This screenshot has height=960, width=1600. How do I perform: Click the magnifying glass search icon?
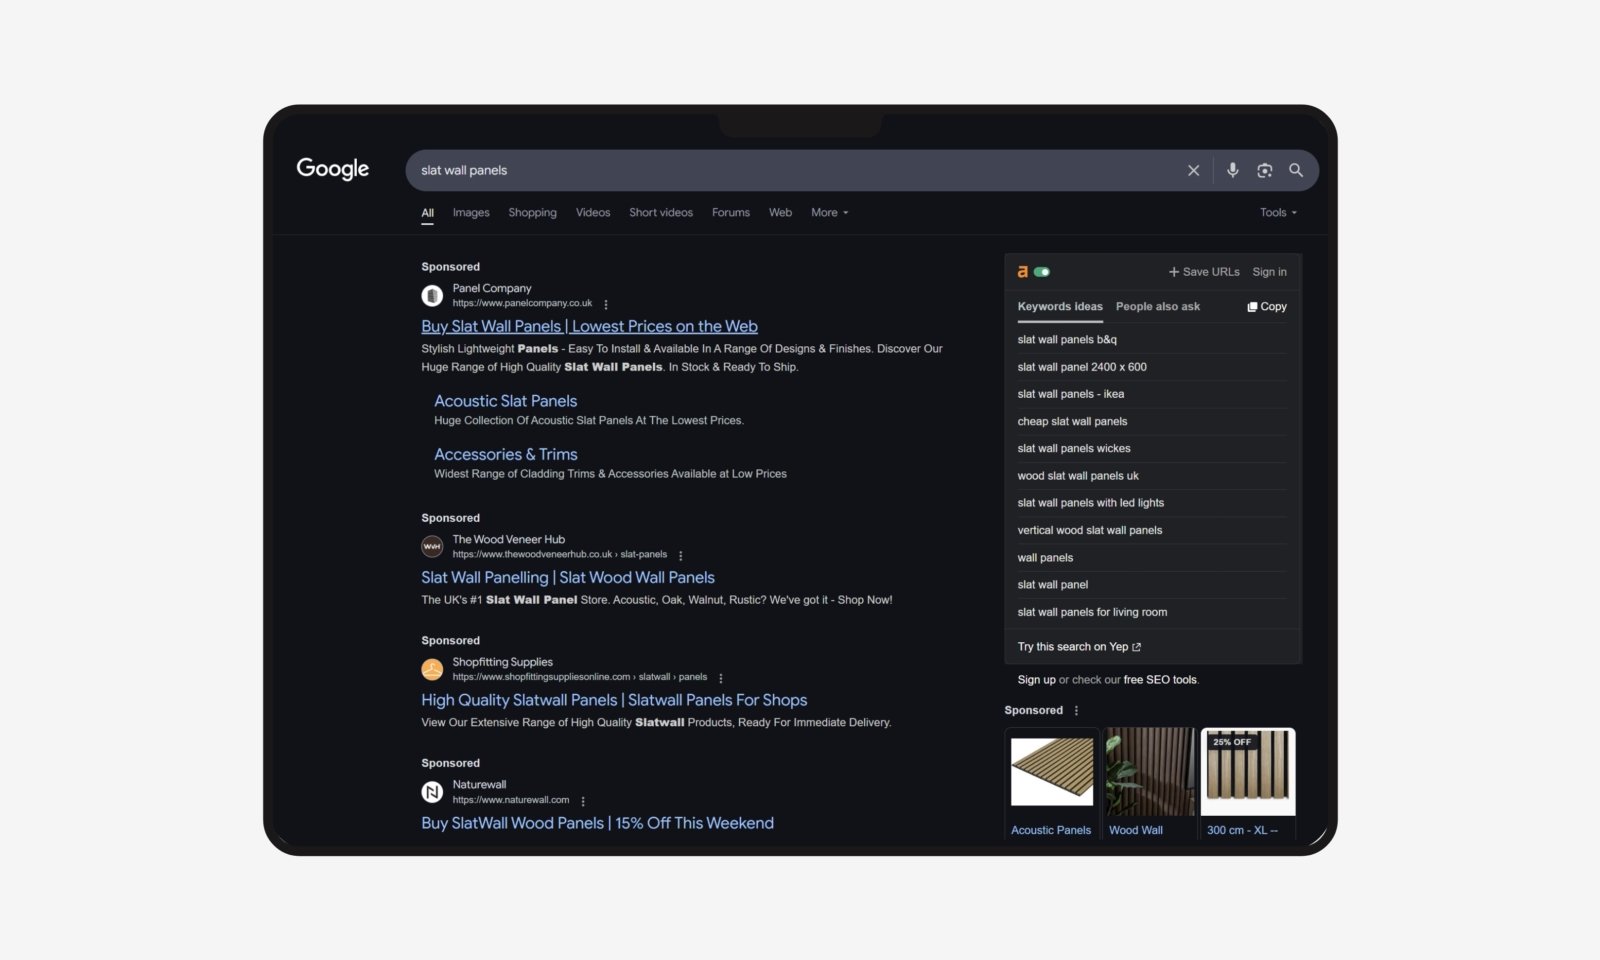coord(1296,170)
